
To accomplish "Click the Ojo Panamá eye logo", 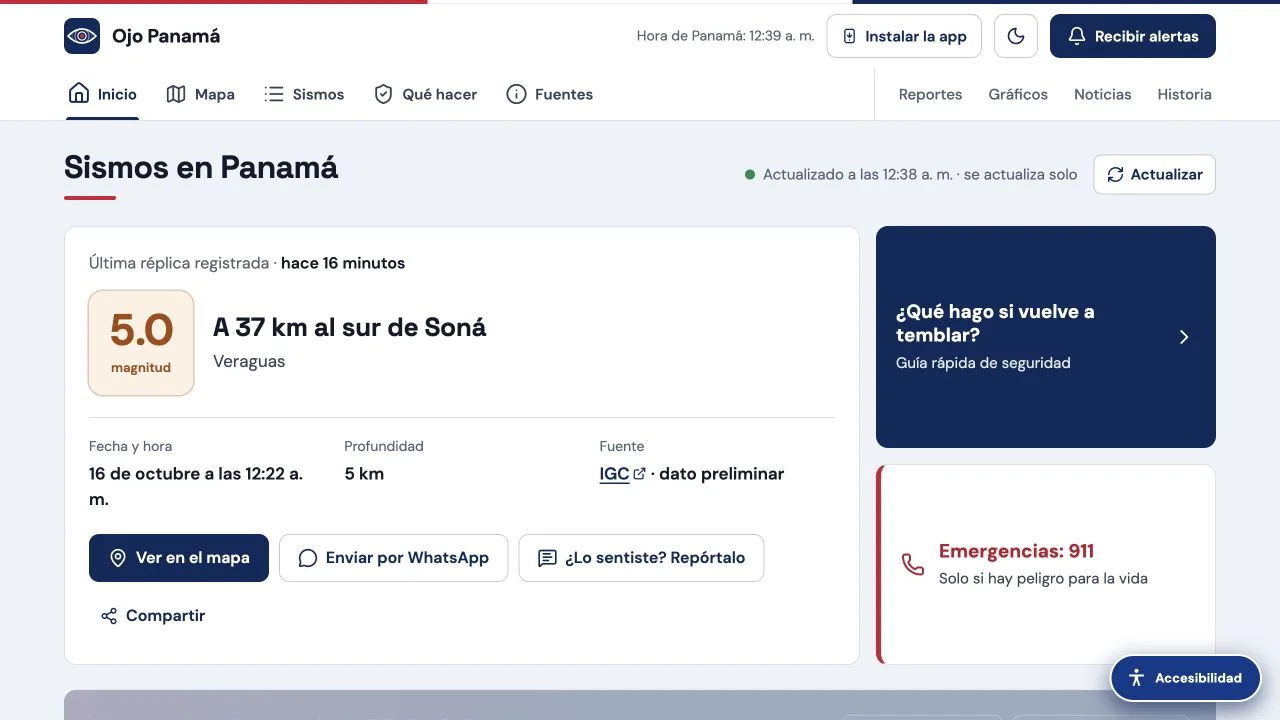I will click(82, 36).
